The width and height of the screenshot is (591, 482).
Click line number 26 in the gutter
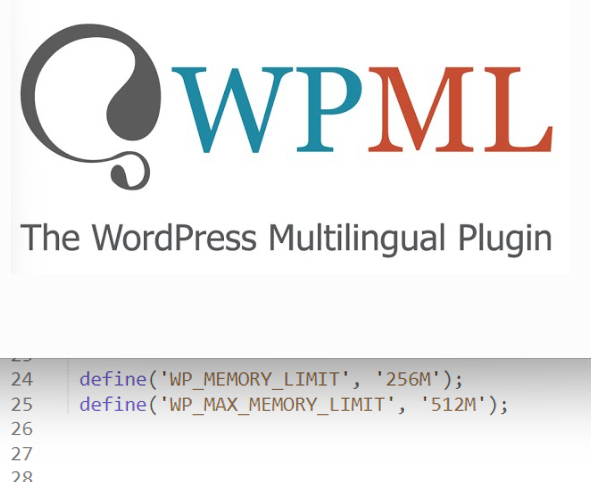point(22,429)
